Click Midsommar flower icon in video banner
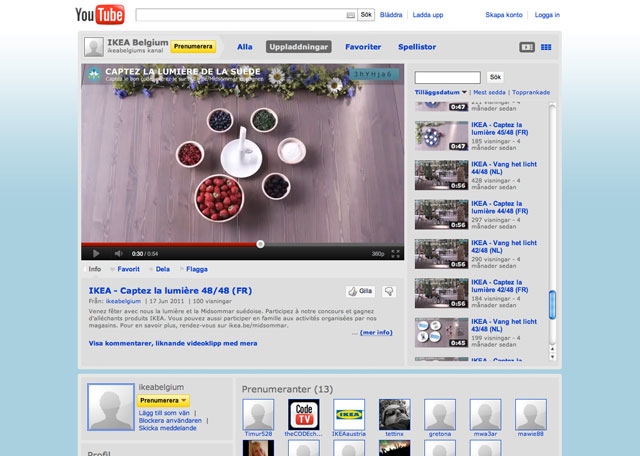The height and width of the screenshot is (456, 640). tap(94, 74)
